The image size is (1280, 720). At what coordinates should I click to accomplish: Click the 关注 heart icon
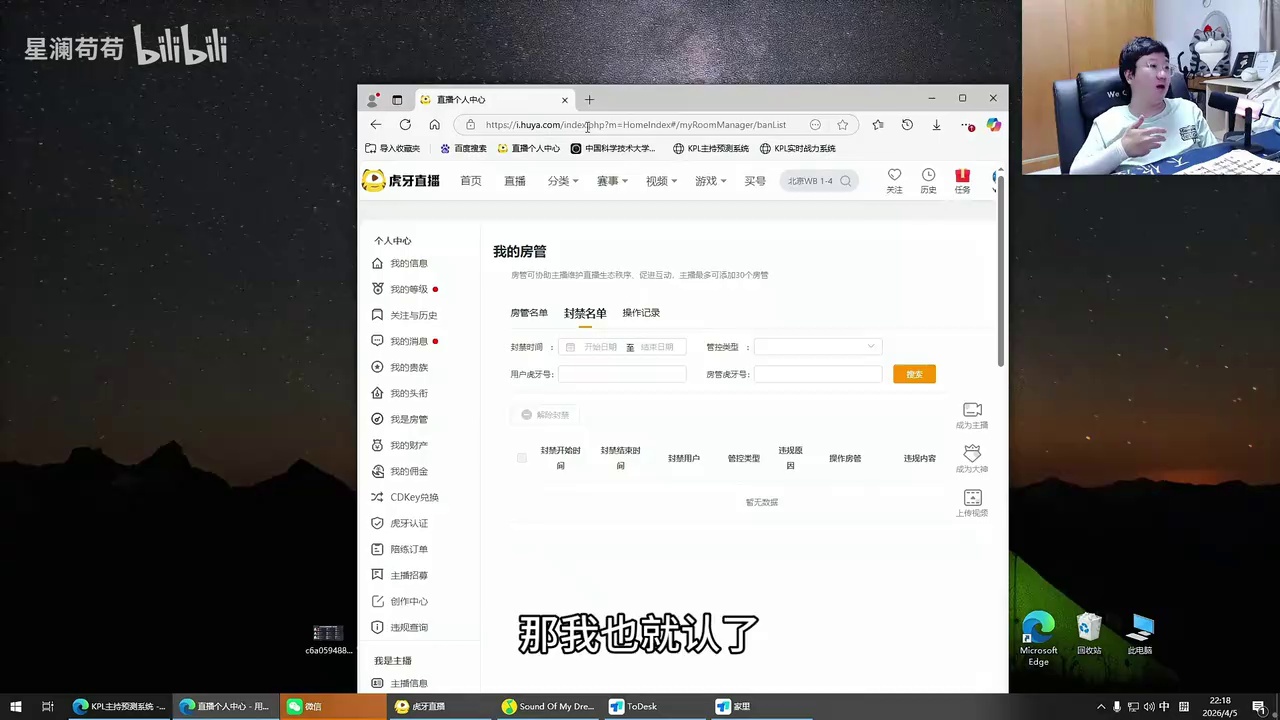click(x=894, y=175)
